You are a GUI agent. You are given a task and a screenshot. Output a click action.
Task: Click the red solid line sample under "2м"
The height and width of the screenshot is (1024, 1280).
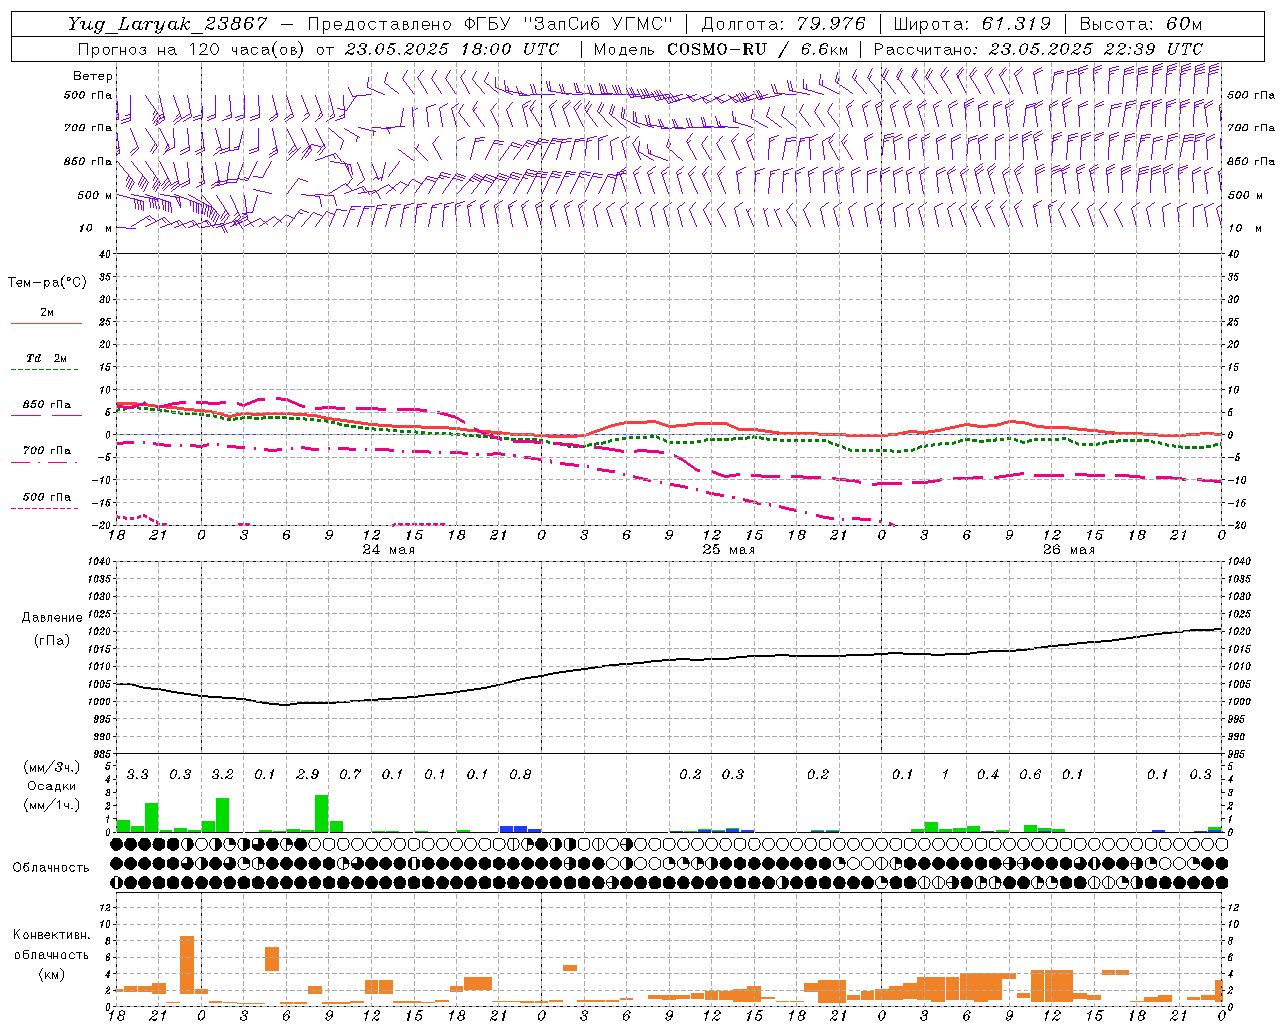click(46, 323)
